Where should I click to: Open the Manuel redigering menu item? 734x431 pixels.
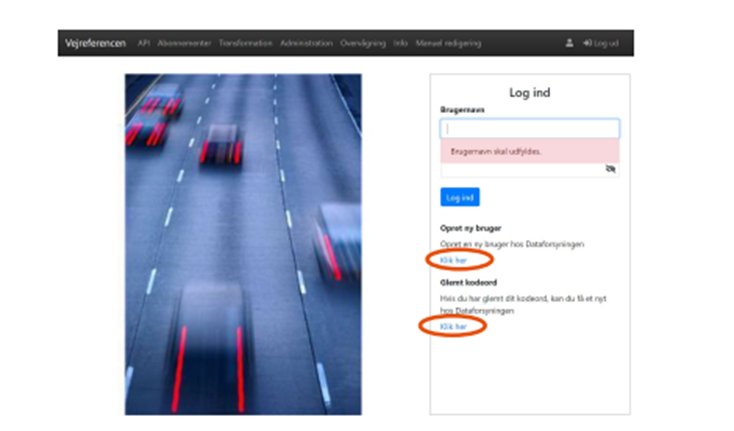click(448, 44)
